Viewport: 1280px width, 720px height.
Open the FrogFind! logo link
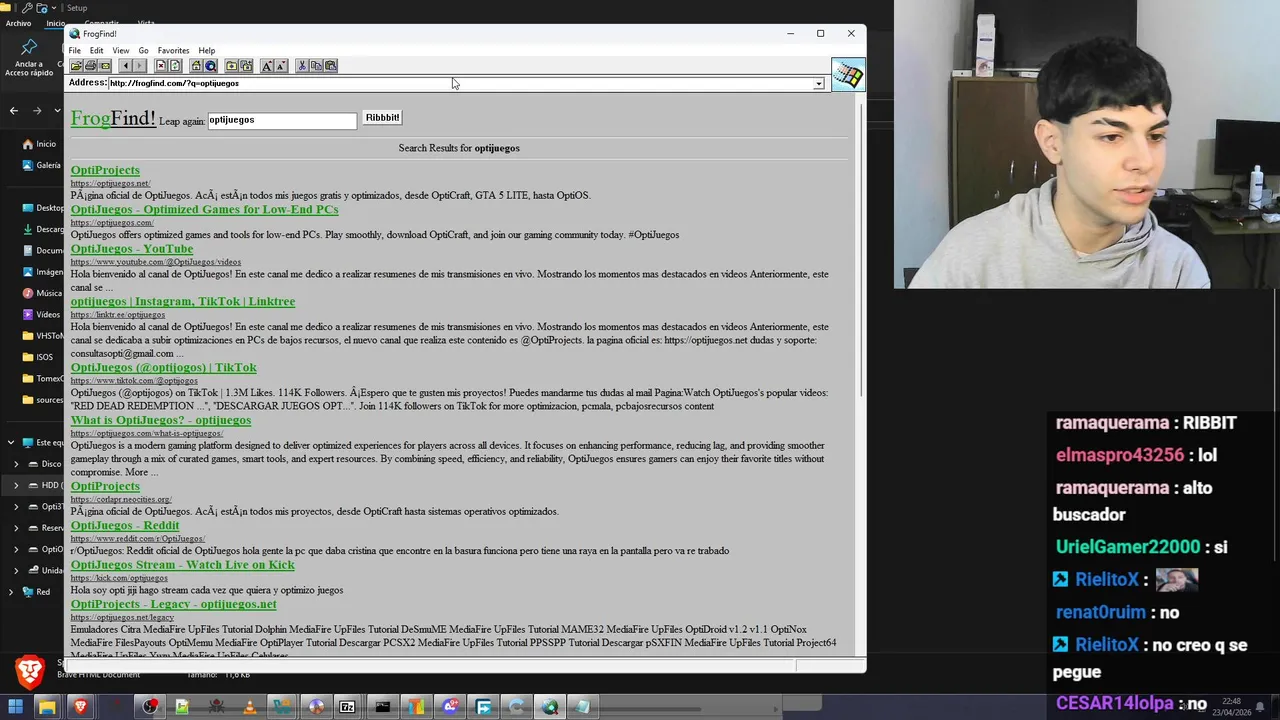tap(113, 119)
